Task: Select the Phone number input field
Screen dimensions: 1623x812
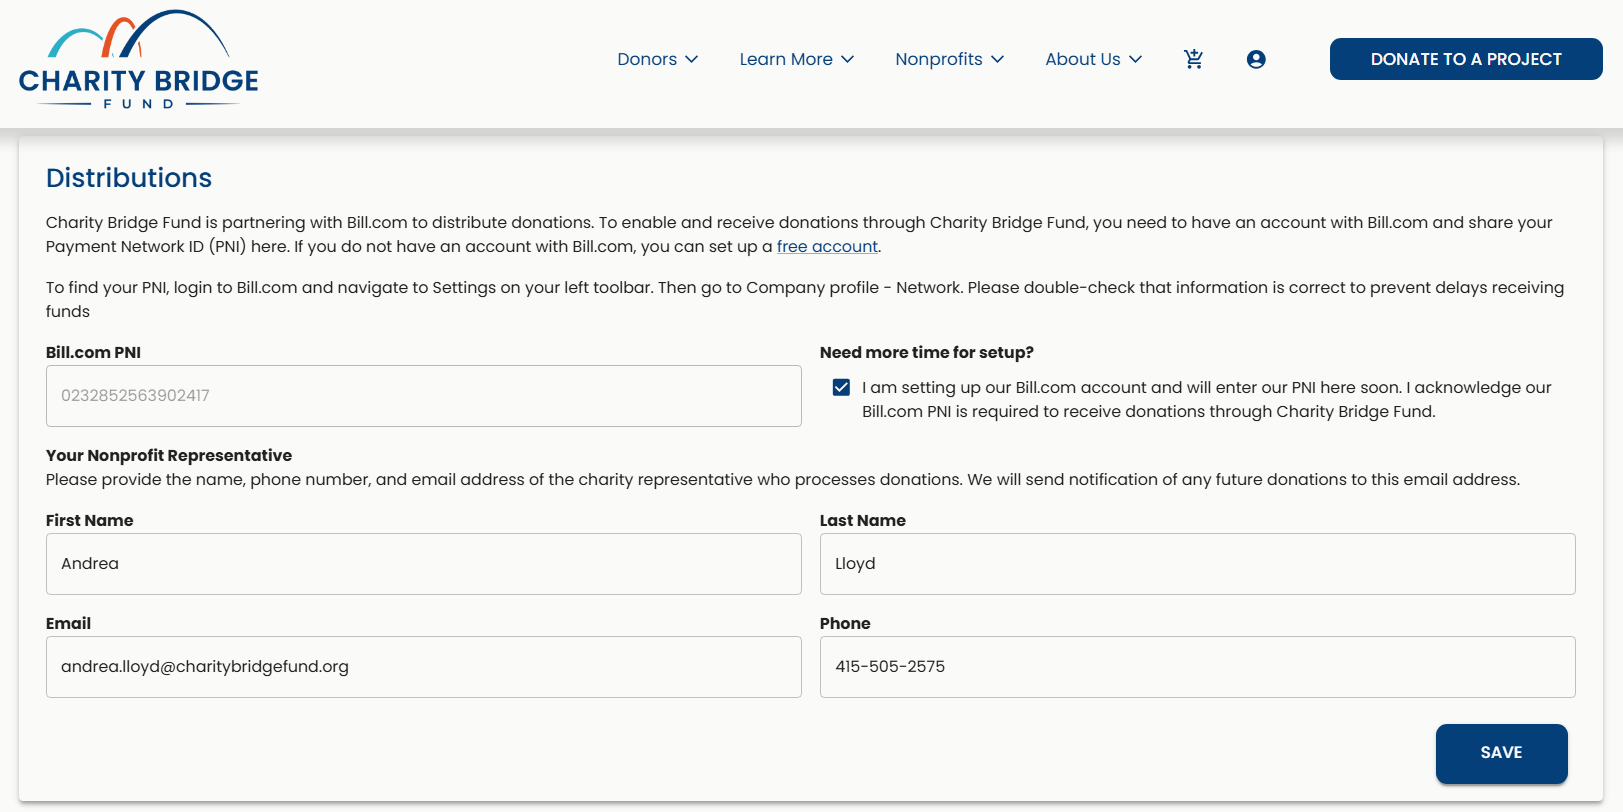Action: tap(1198, 667)
